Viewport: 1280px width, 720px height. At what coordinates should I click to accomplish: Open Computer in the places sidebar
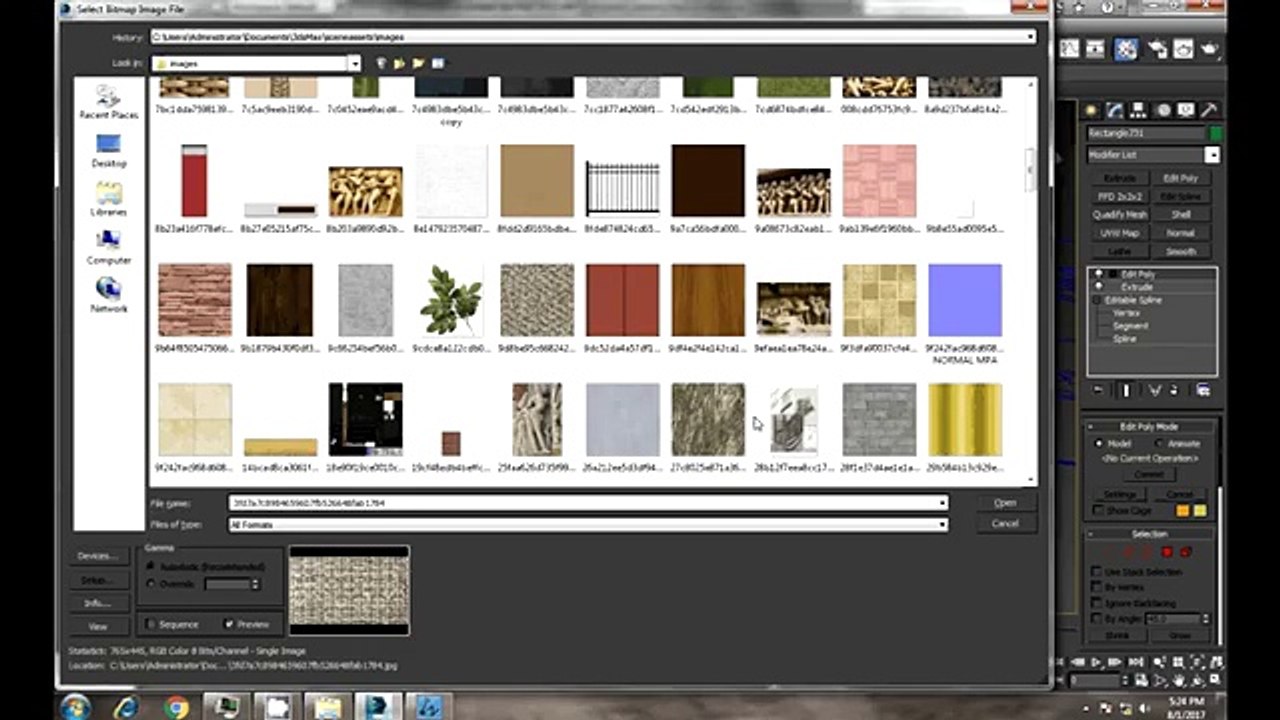tap(109, 248)
